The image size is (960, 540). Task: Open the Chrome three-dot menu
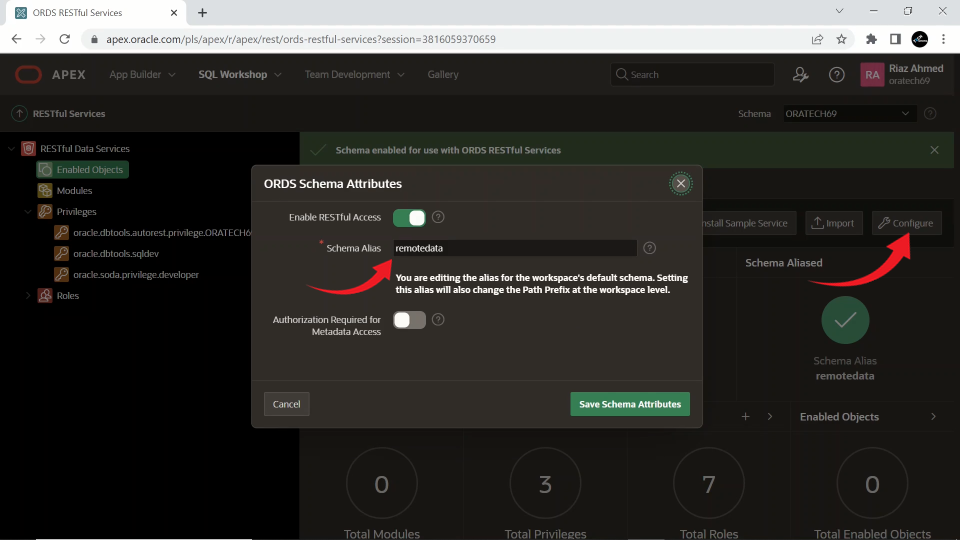943,39
